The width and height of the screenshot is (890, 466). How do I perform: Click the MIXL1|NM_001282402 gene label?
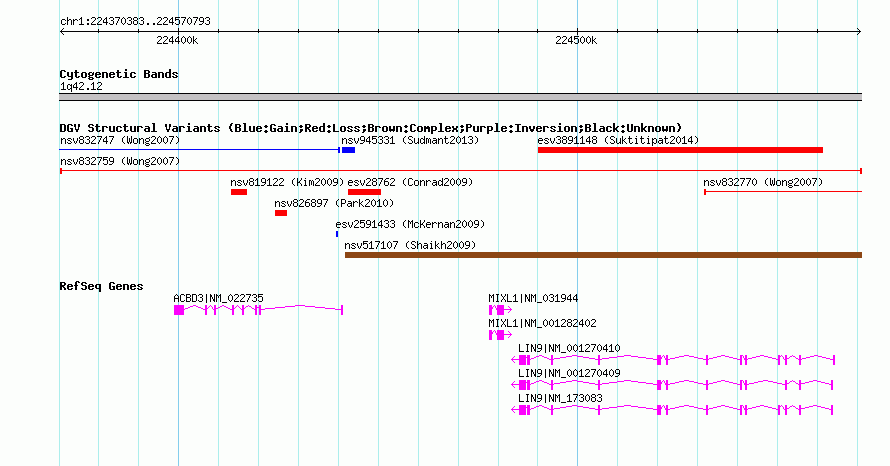pyautogui.click(x=542, y=323)
